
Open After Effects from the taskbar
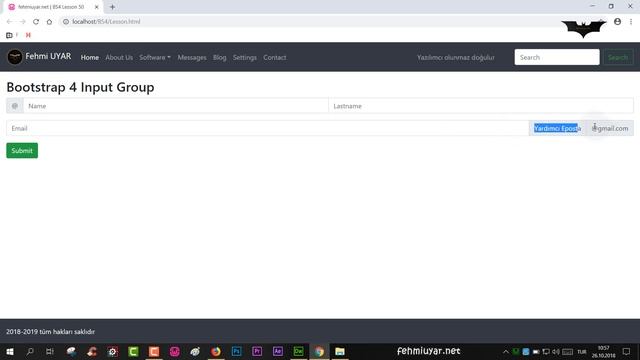pos(278,351)
